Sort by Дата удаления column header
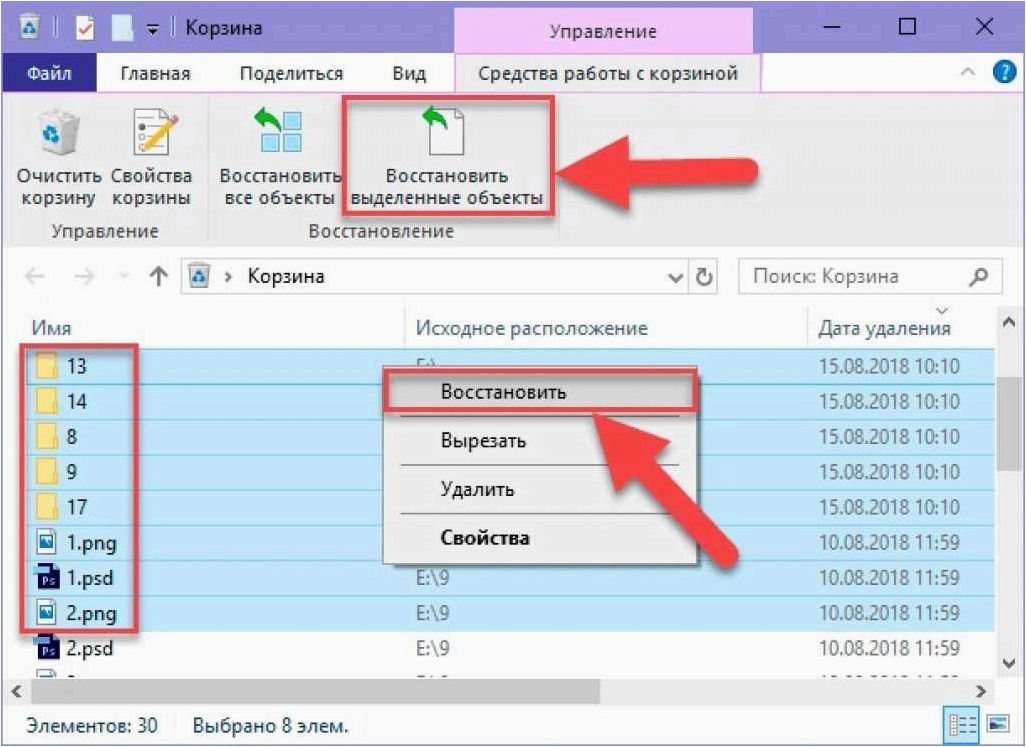Viewport: 1026px width, 747px height. (x=884, y=328)
